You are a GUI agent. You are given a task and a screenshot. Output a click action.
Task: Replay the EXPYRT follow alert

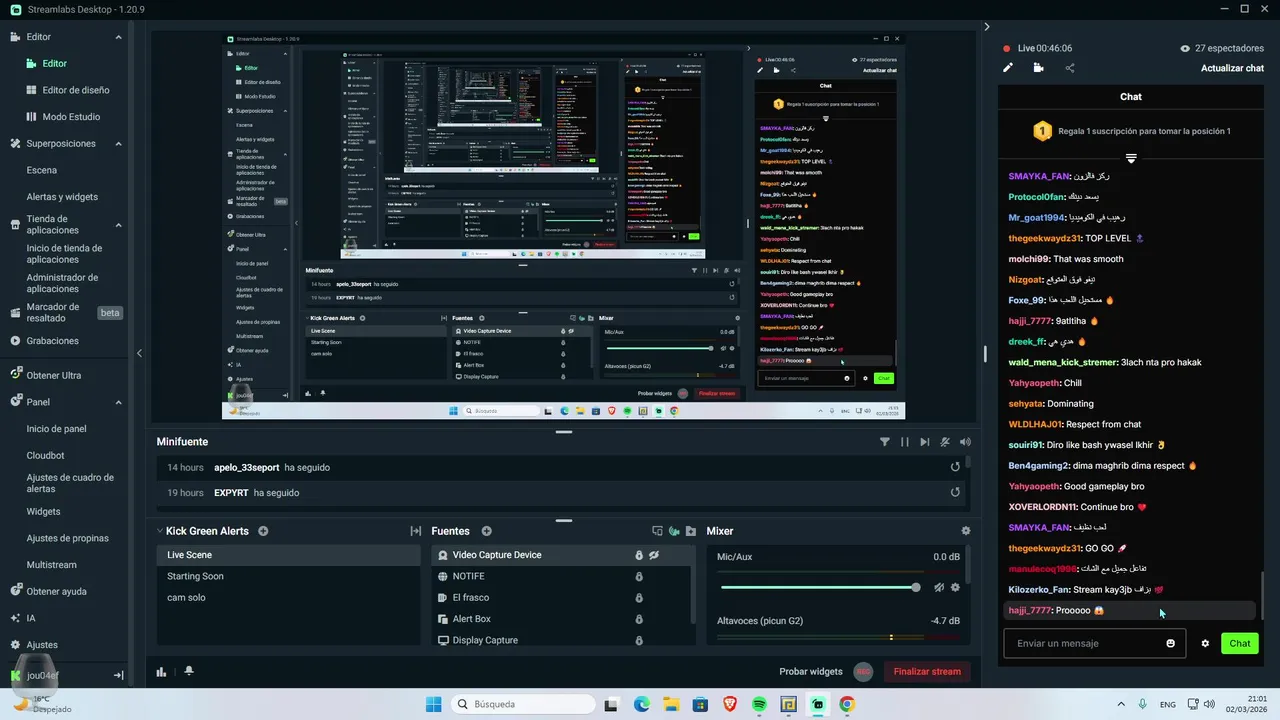(955, 492)
